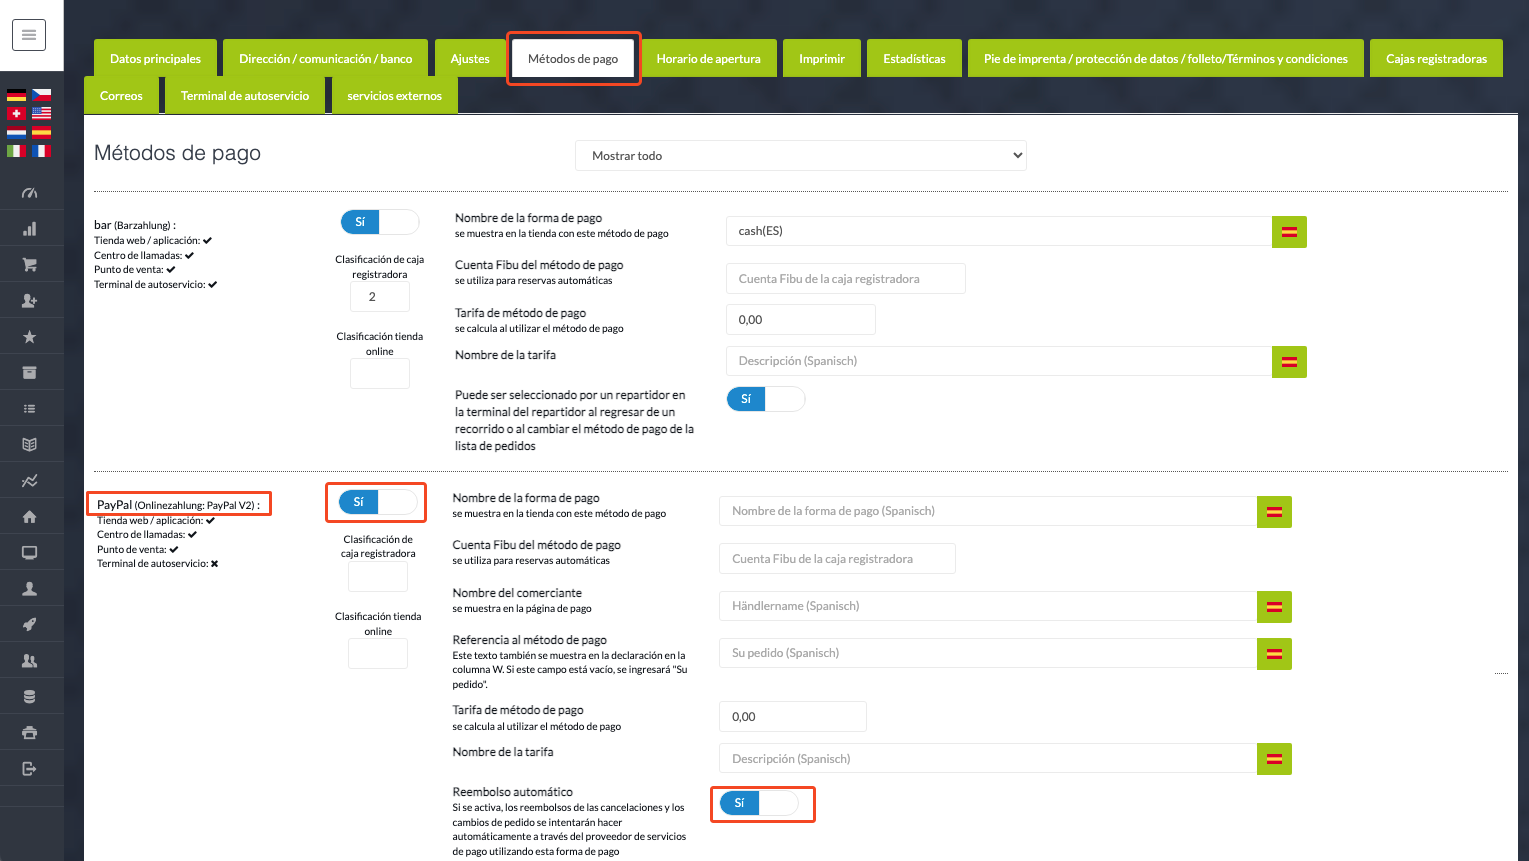This screenshot has width=1529, height=861.
Task: Open the Imprimir tab
Action: (x=822, y=59)
